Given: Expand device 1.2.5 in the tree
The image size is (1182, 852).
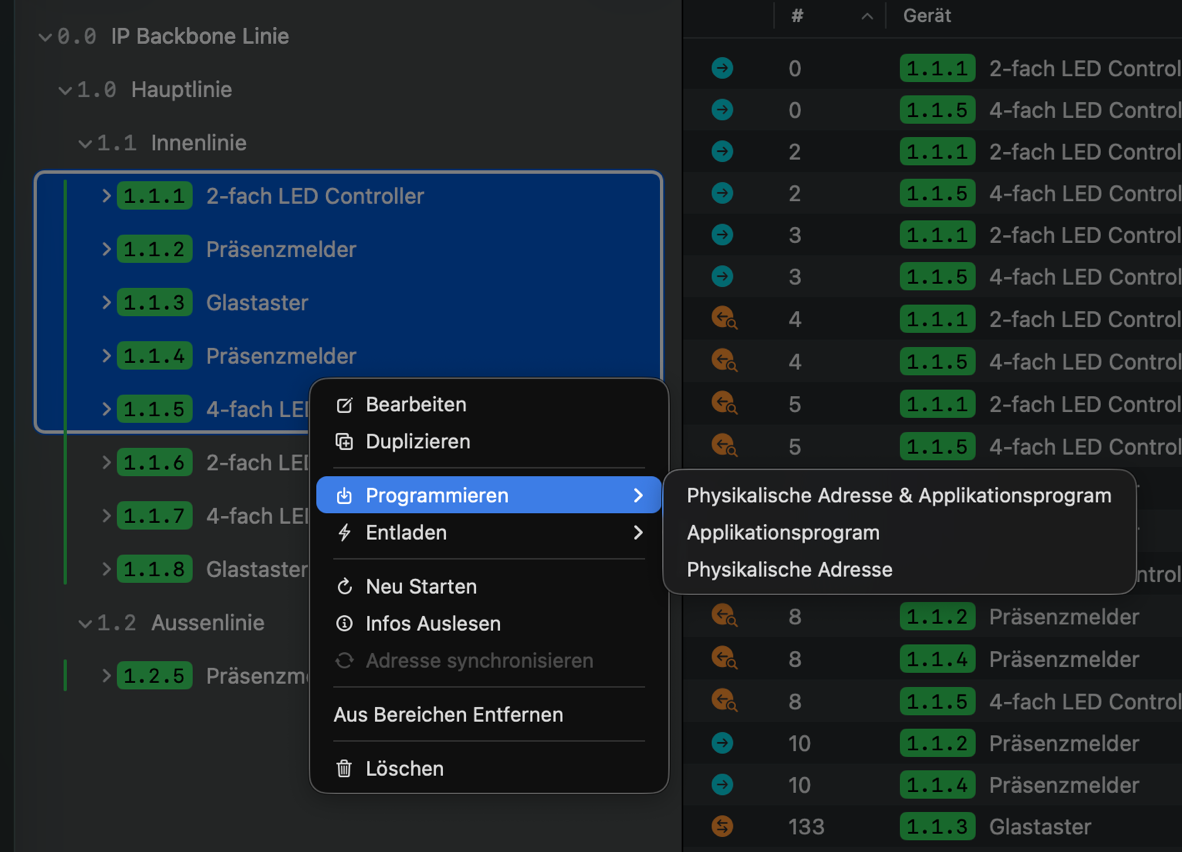Looking at the screenshot, I should [x=106, y=676].
